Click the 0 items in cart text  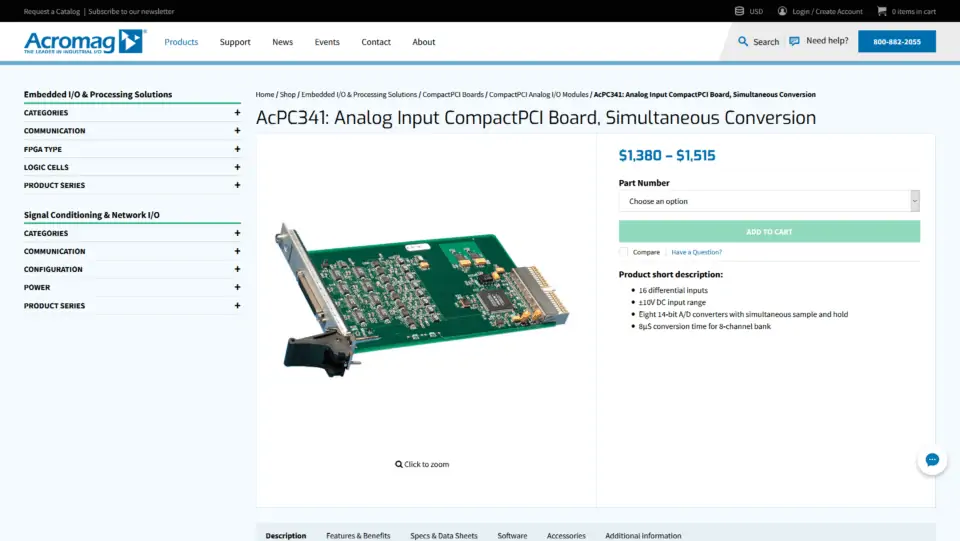[x=913, y=11]
